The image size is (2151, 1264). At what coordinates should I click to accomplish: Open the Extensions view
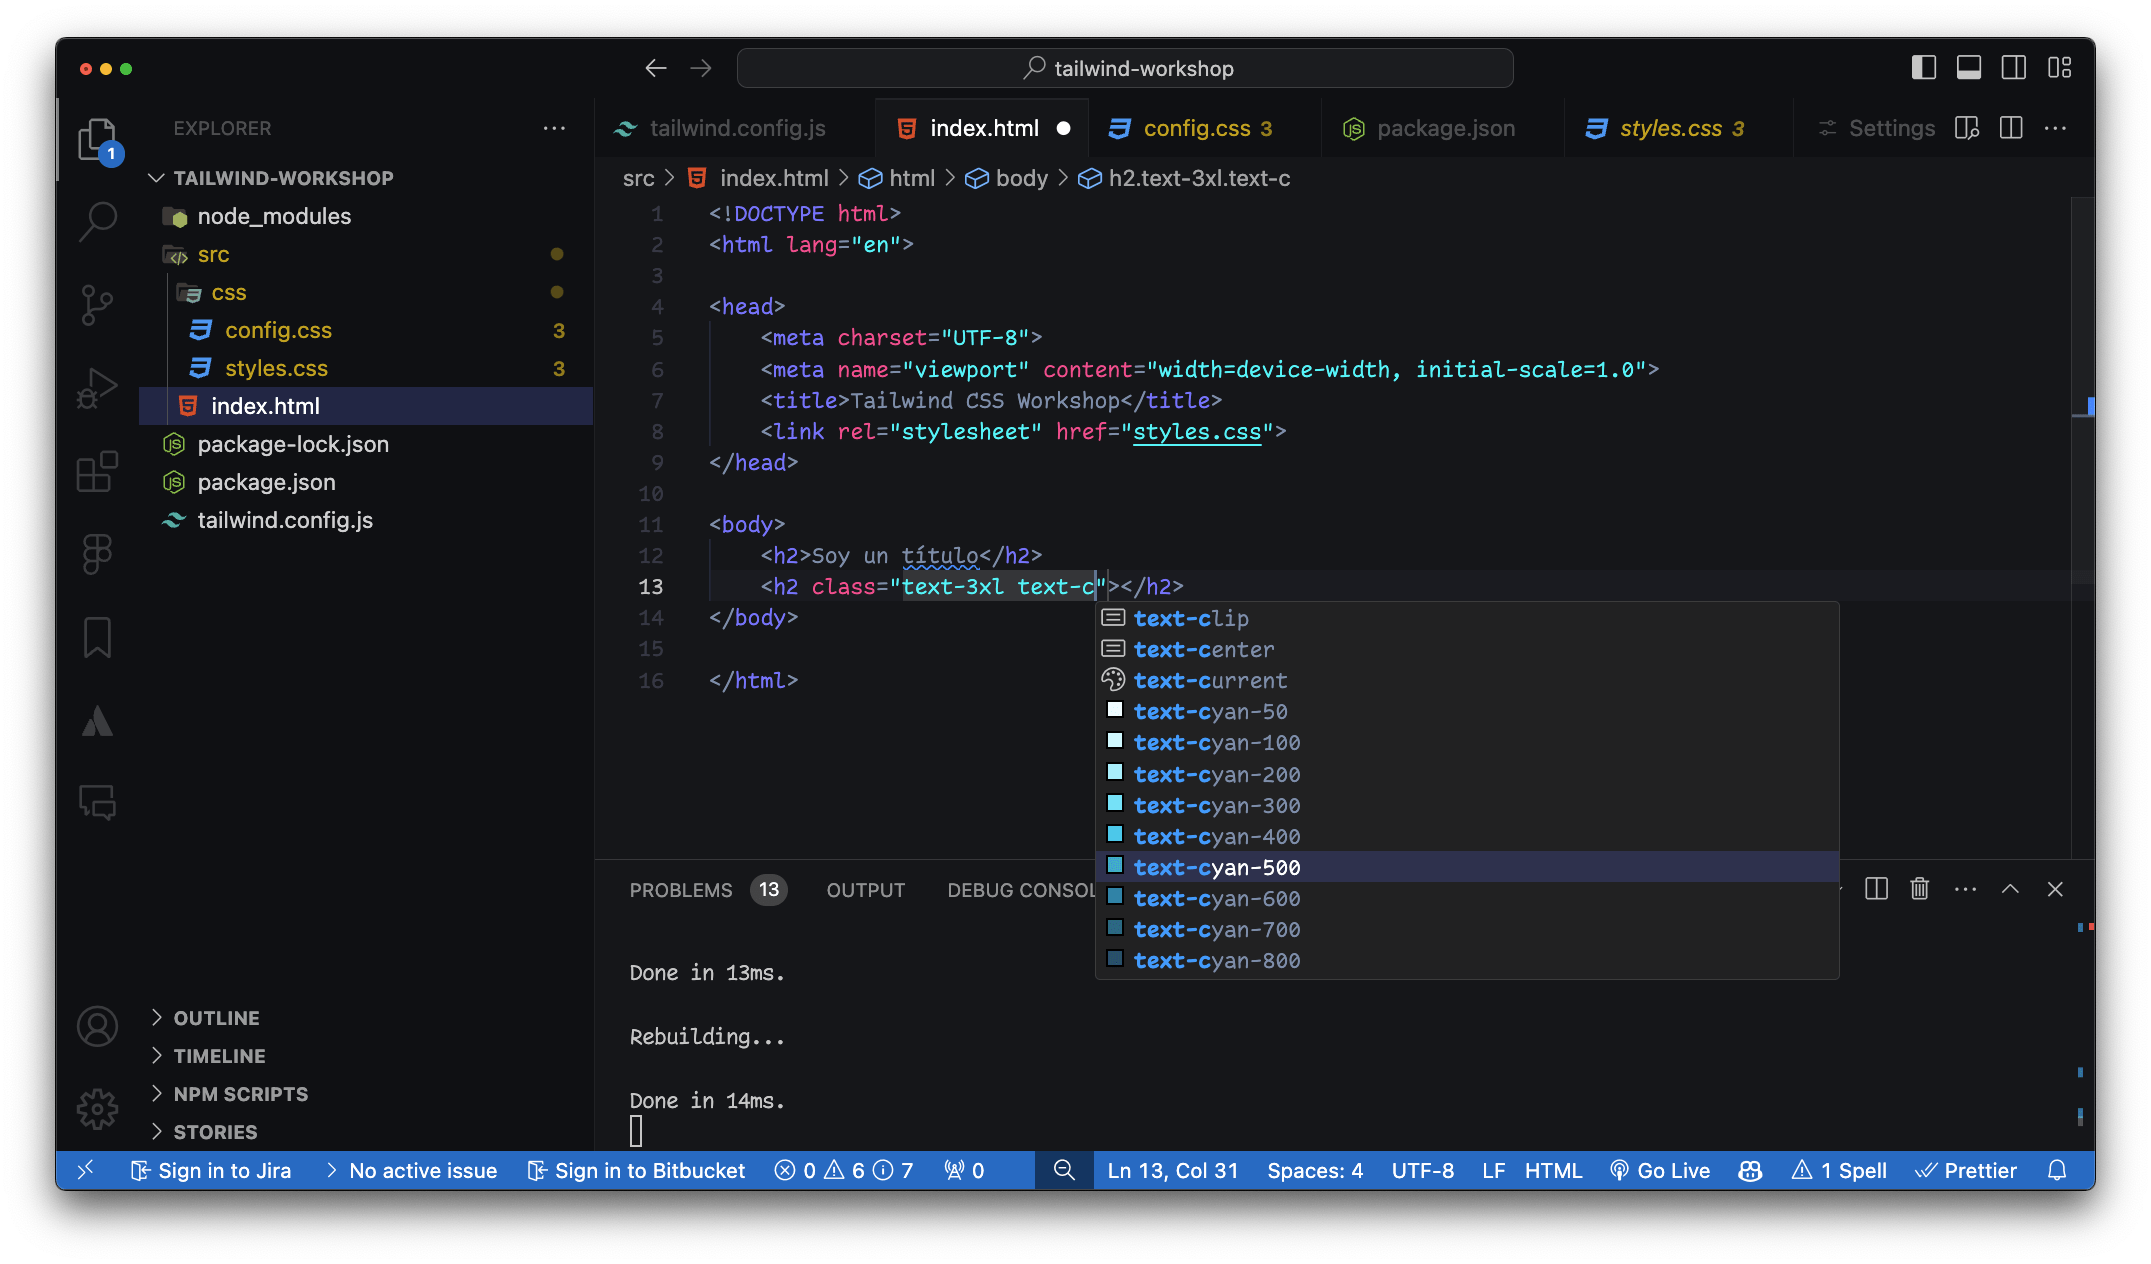pyautogui.click(x=98, y=471)
